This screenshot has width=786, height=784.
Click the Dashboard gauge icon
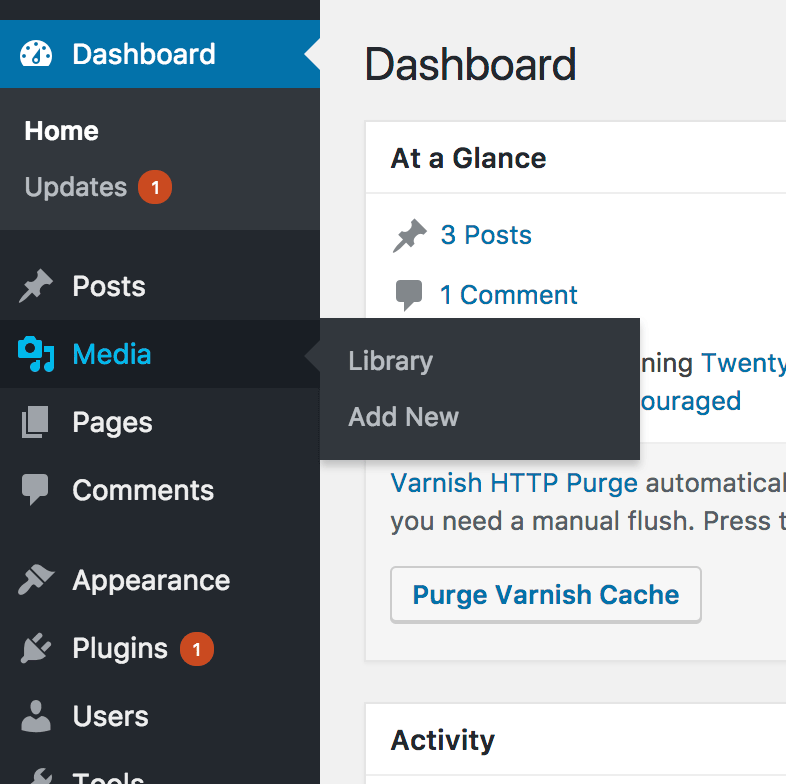36,54
